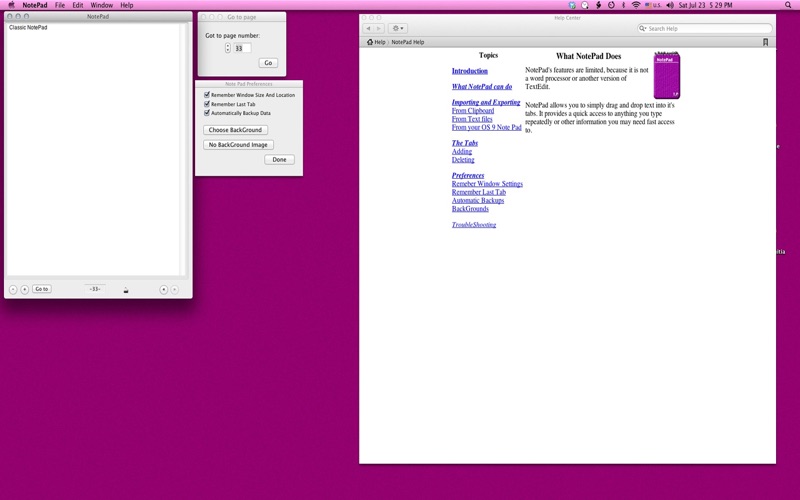The height and width of the screenshot is (500, 800).
Task: Open the Importing and Exporting topic link
Action: pyautogui.click(x=486, y=102)
